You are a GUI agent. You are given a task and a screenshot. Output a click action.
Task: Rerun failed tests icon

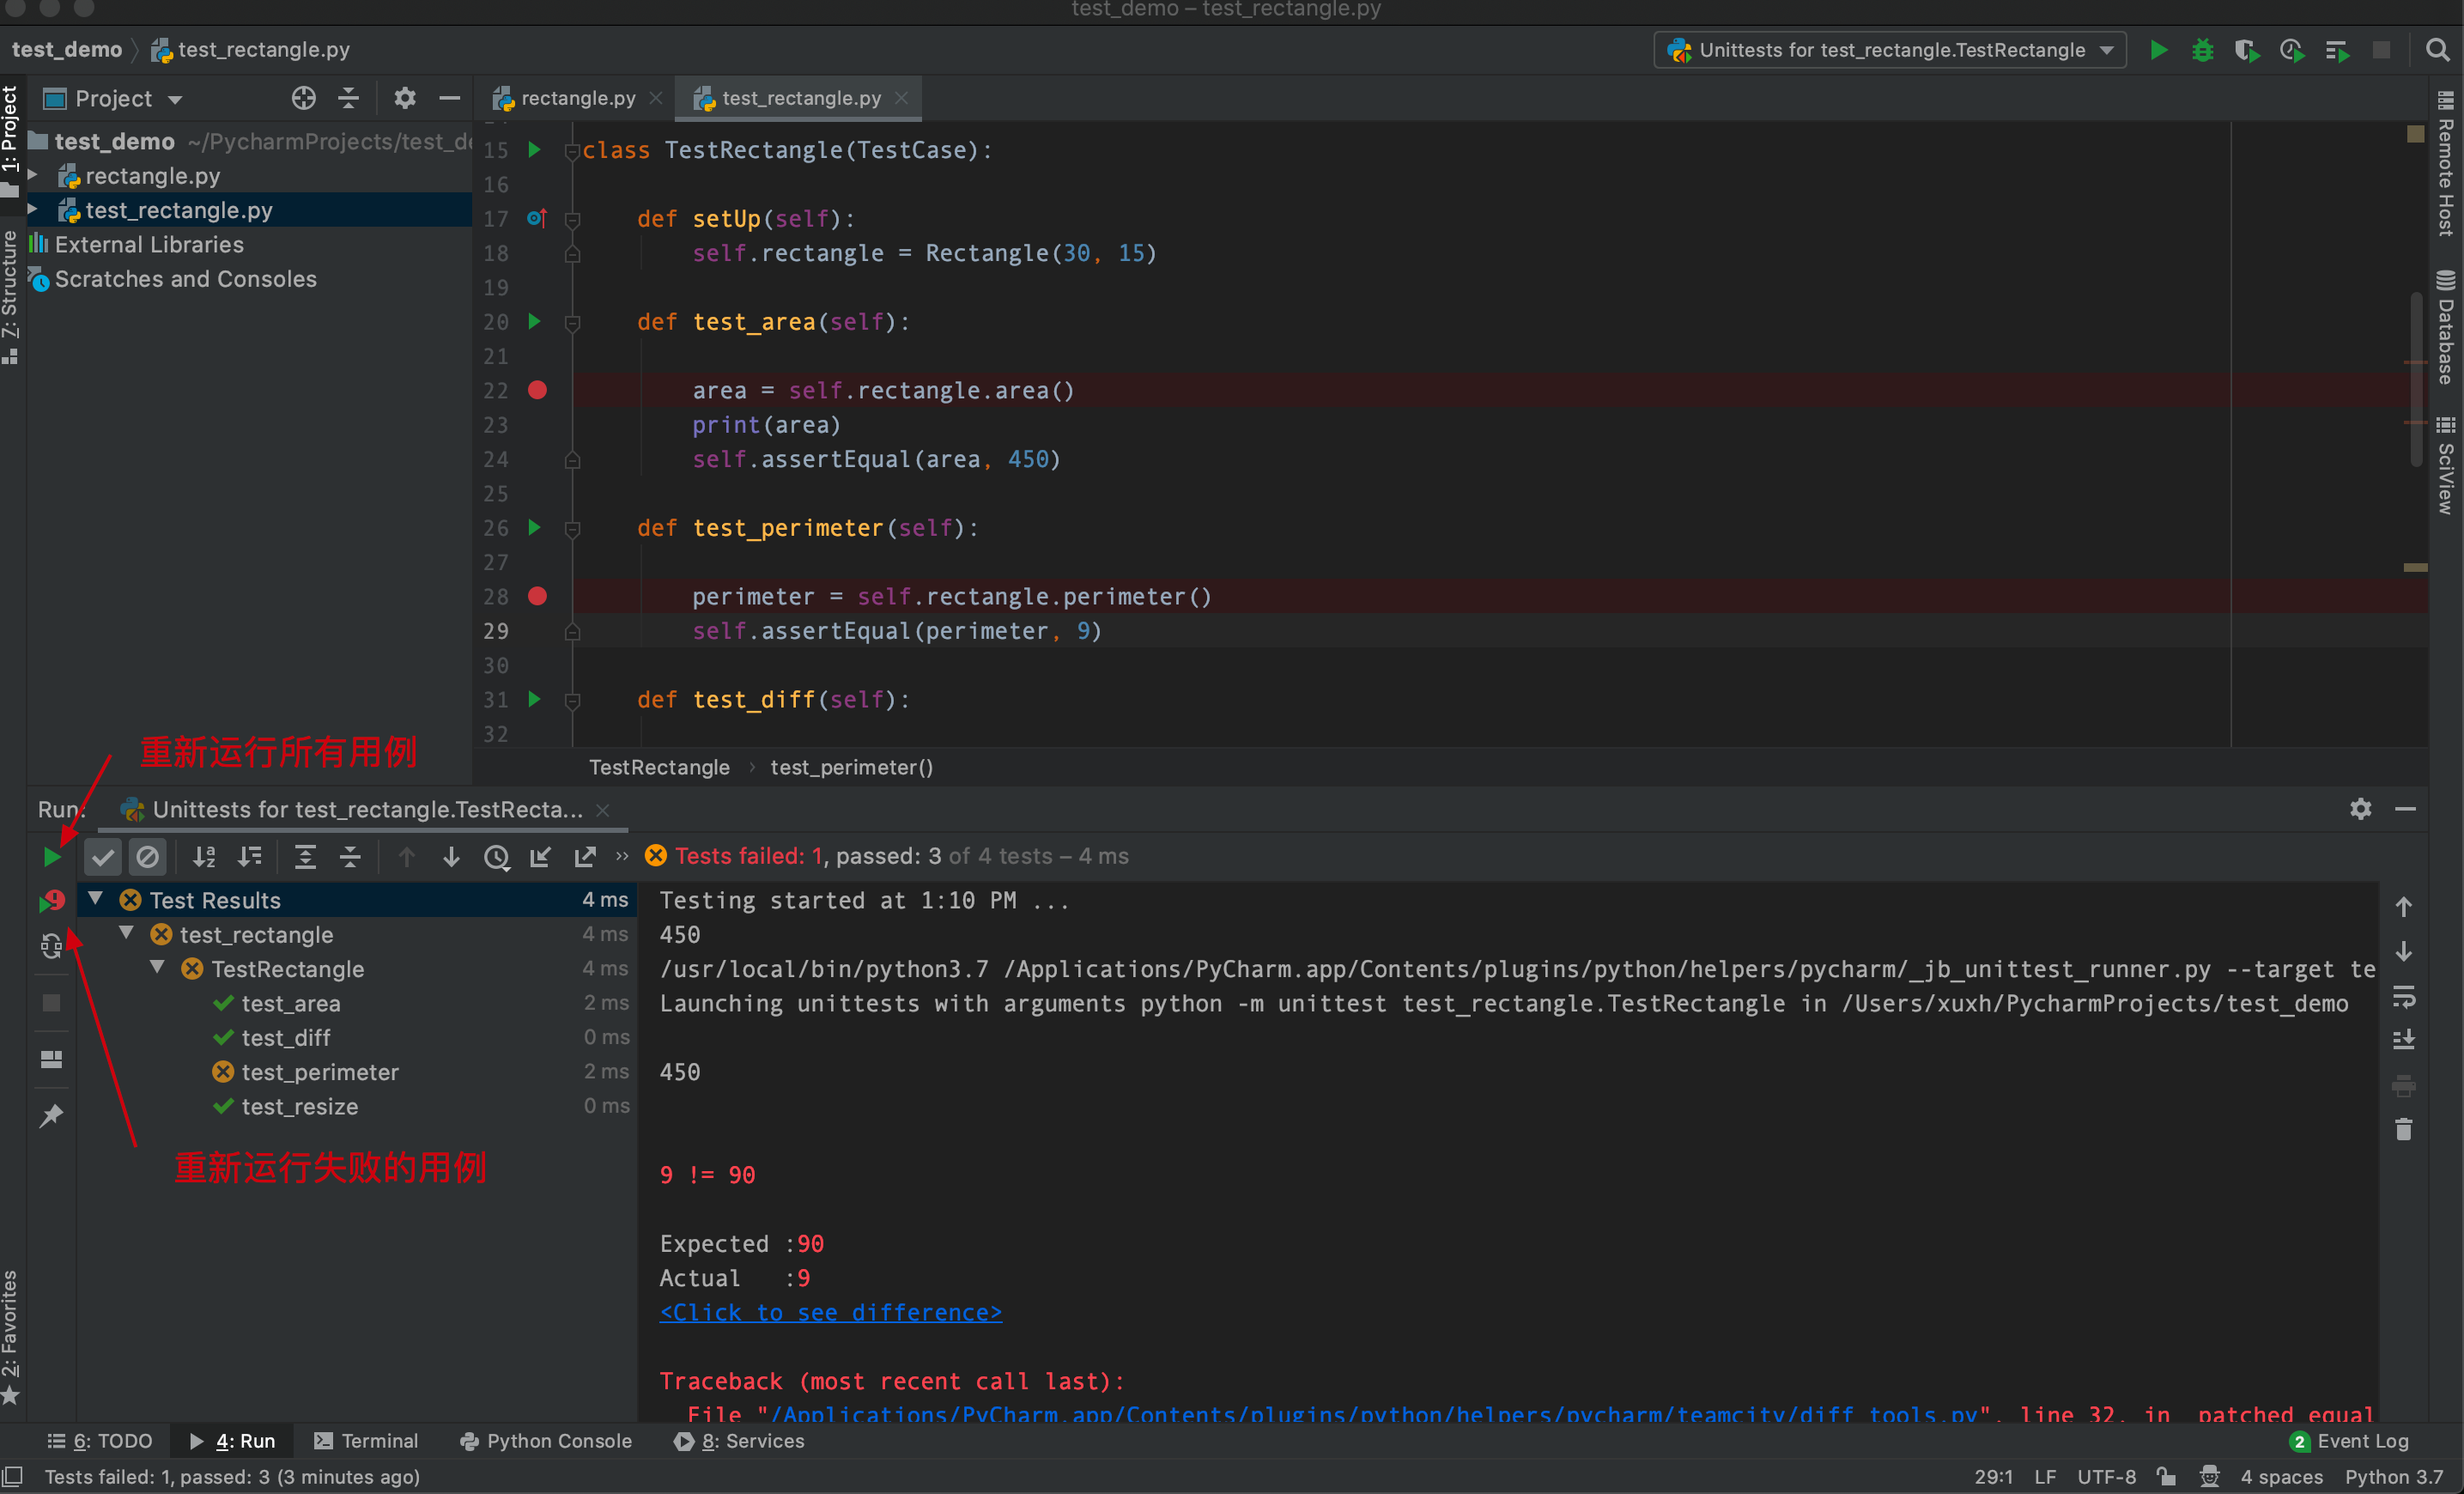click(52, 901)
